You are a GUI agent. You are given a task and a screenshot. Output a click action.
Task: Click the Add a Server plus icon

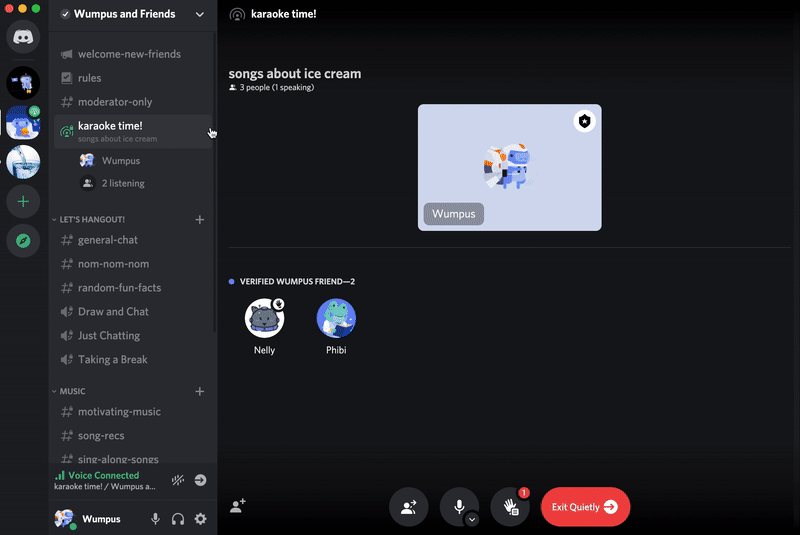[x=23, y=201]
